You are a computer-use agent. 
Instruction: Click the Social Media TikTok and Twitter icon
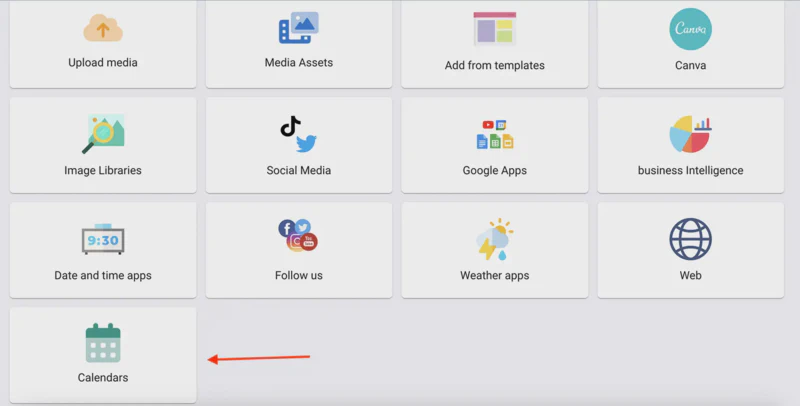click(x=298, y=135)
